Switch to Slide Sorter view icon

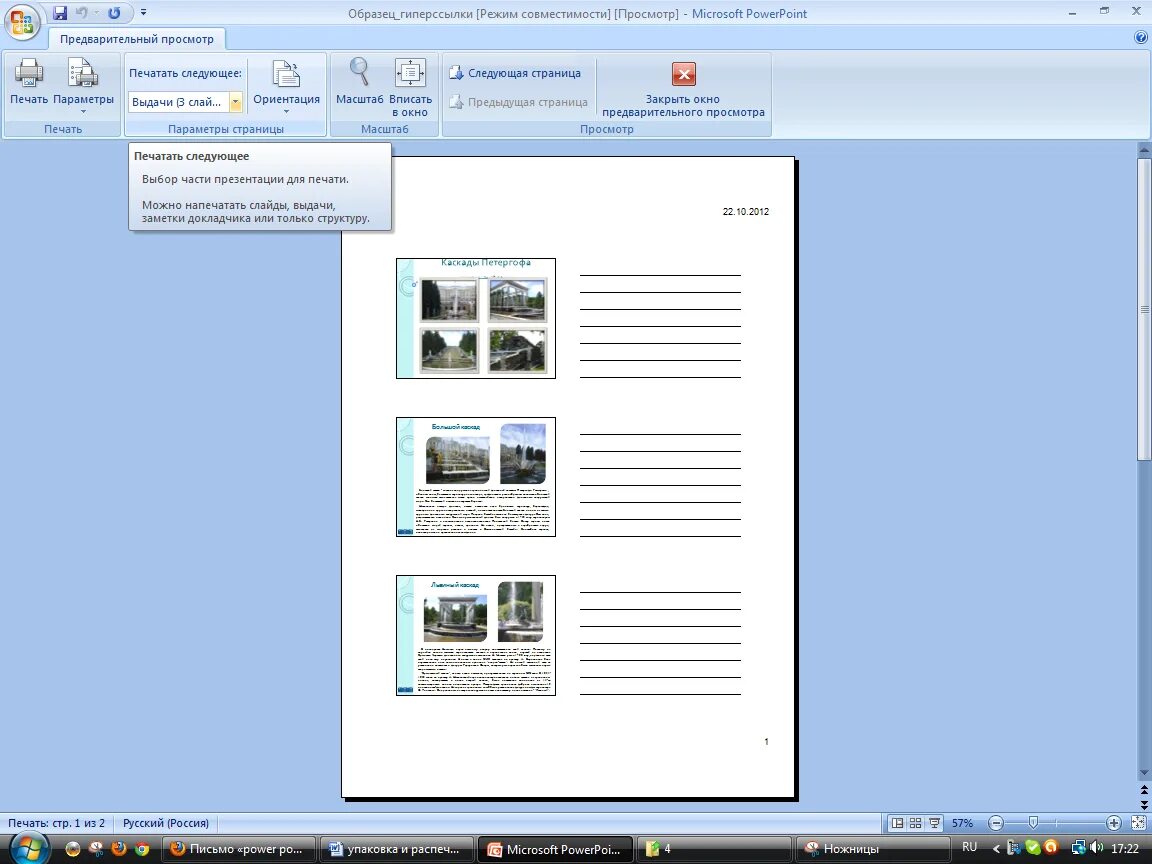(x=915, y=823)
